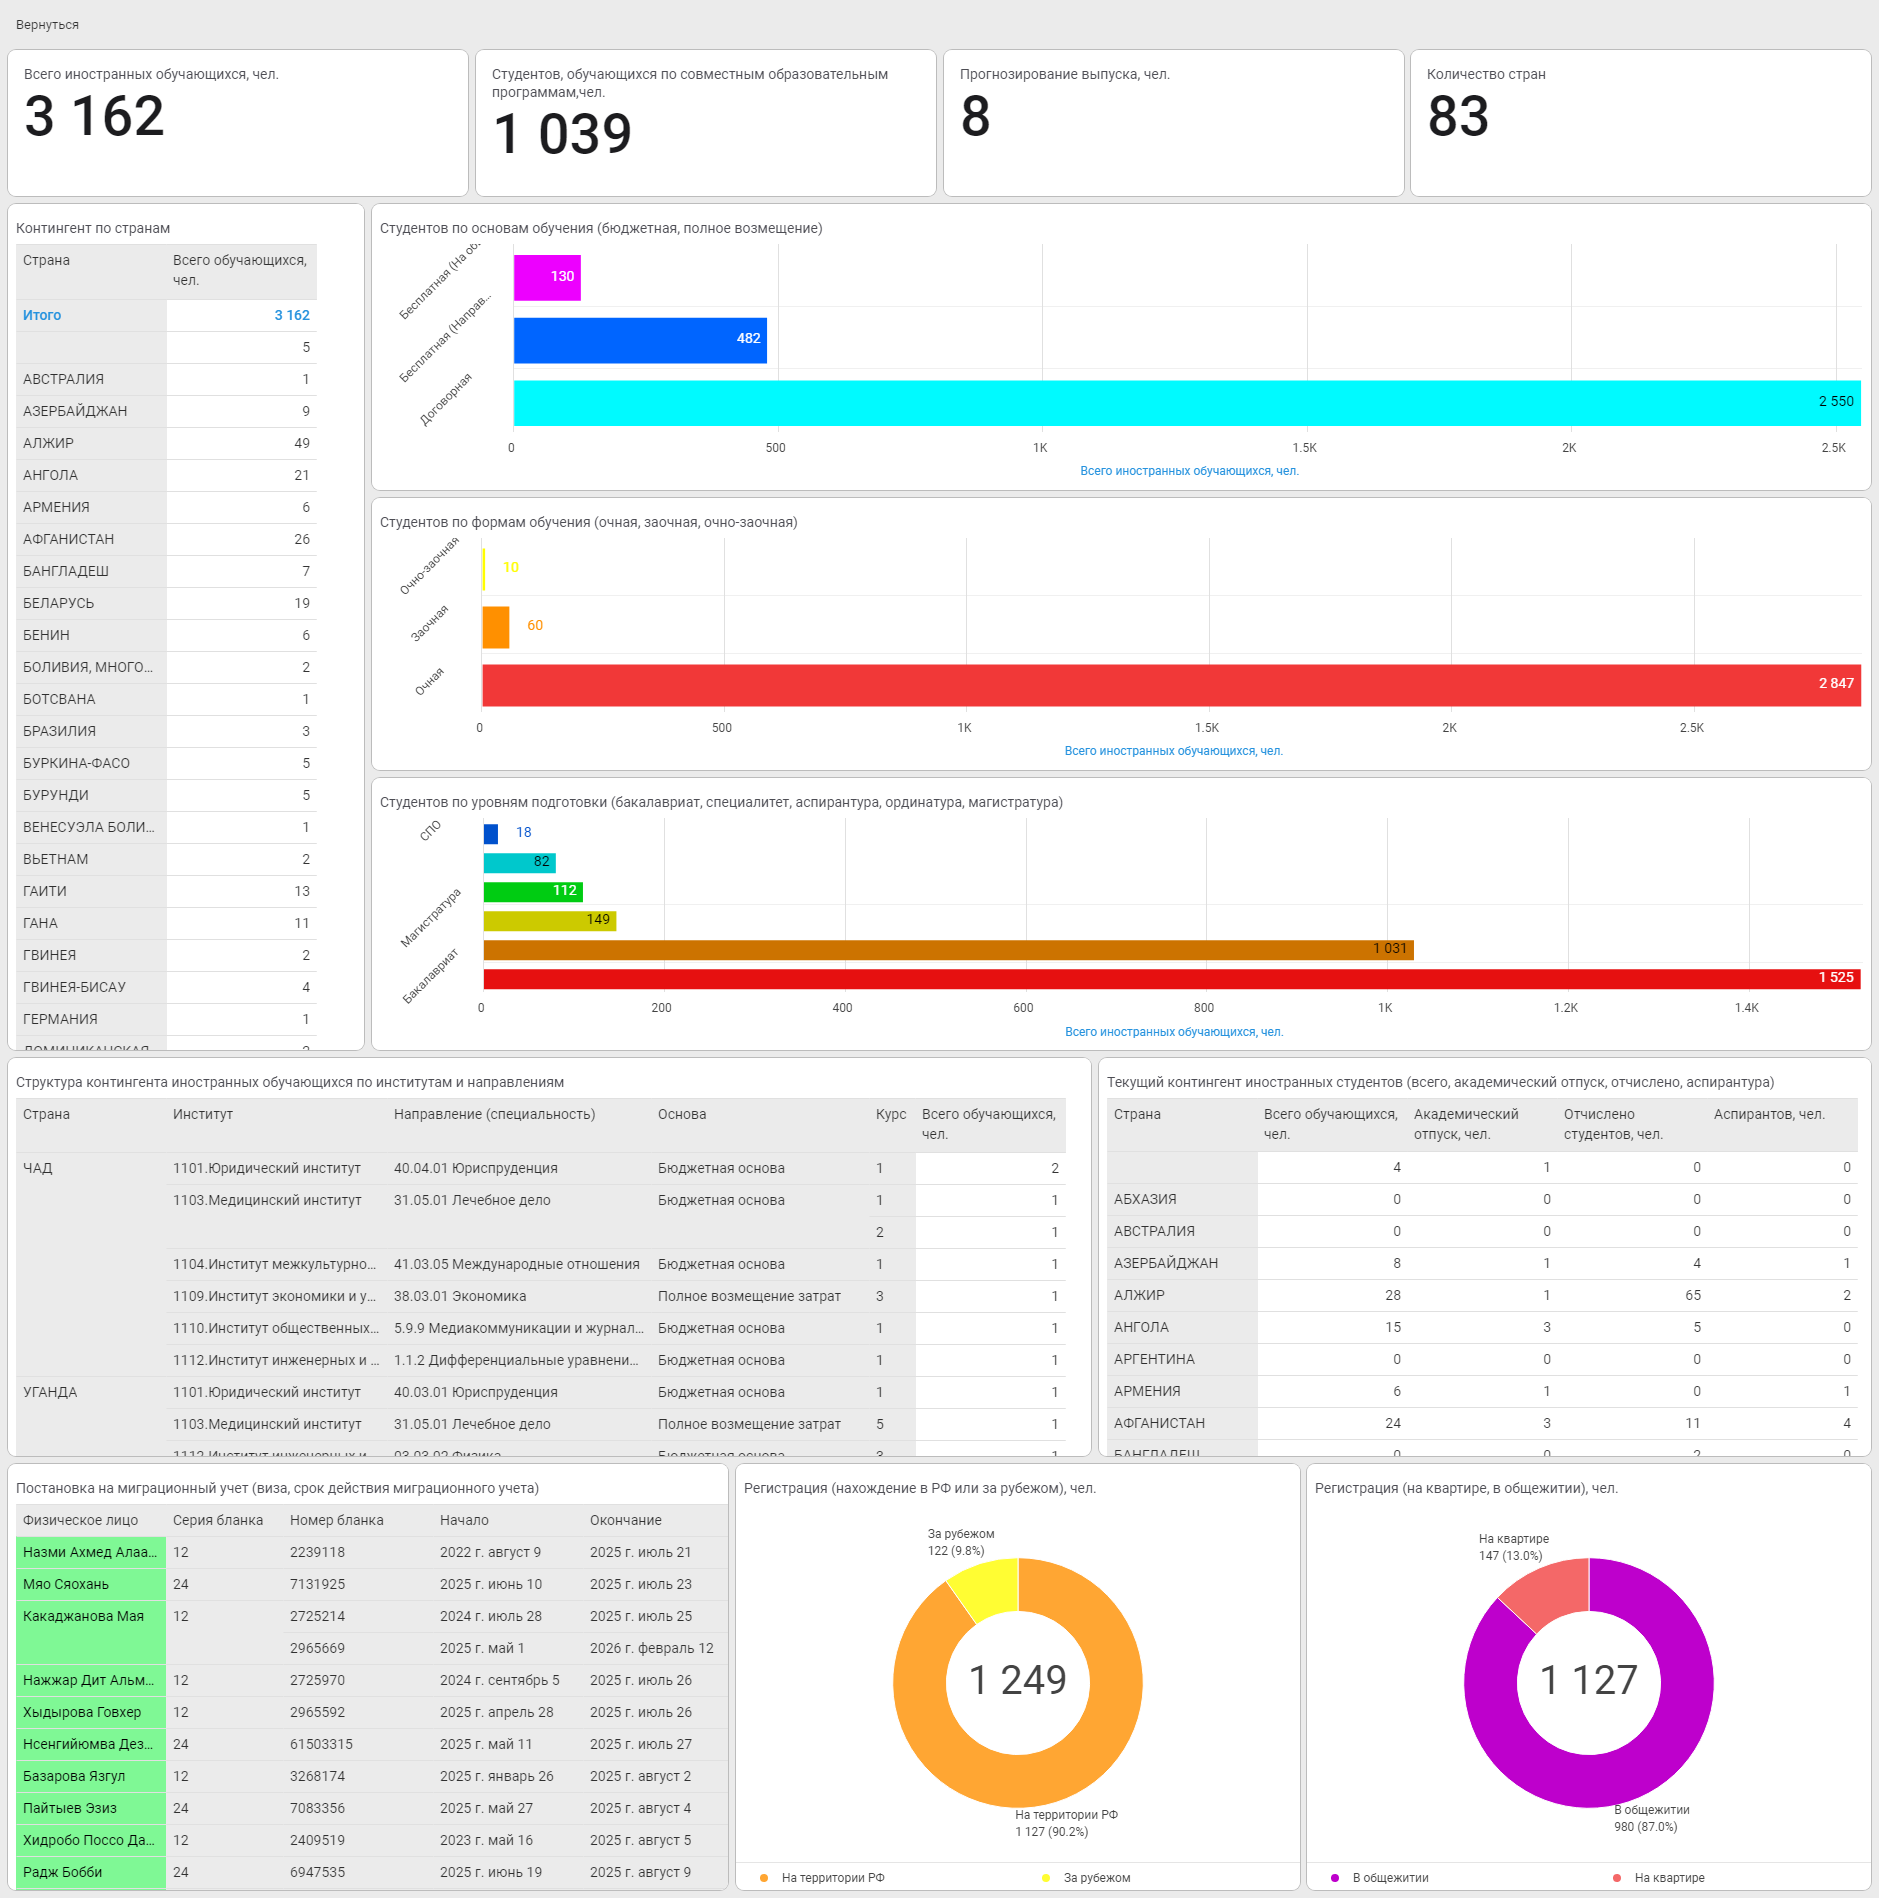Sort by Отчислено студентов column header
1879x1898 pixels.
pyautogui.click(x=1612, y=1124)
